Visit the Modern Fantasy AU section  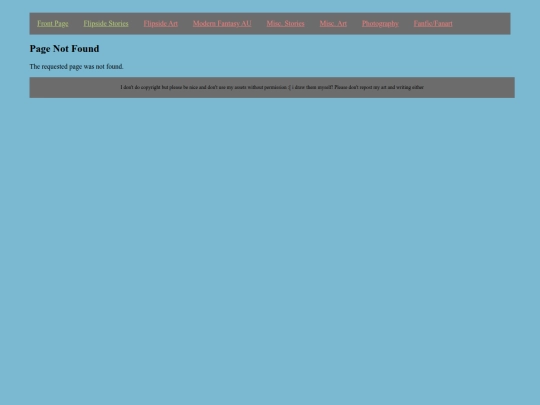[222, 23]
